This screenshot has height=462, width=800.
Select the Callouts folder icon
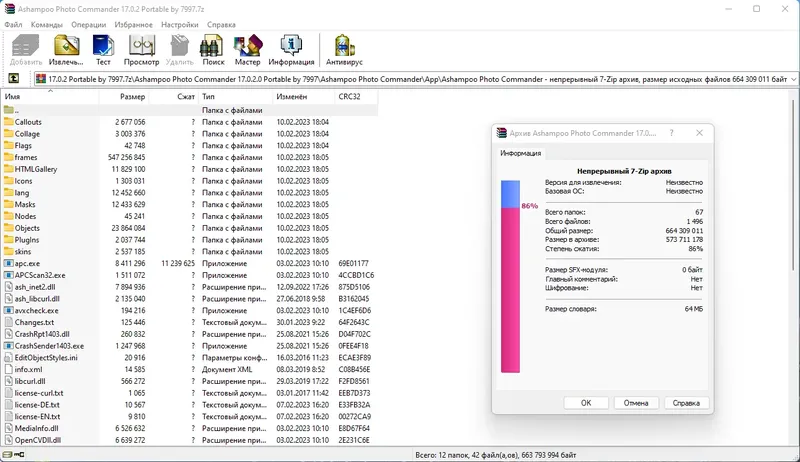pos(8,122)
